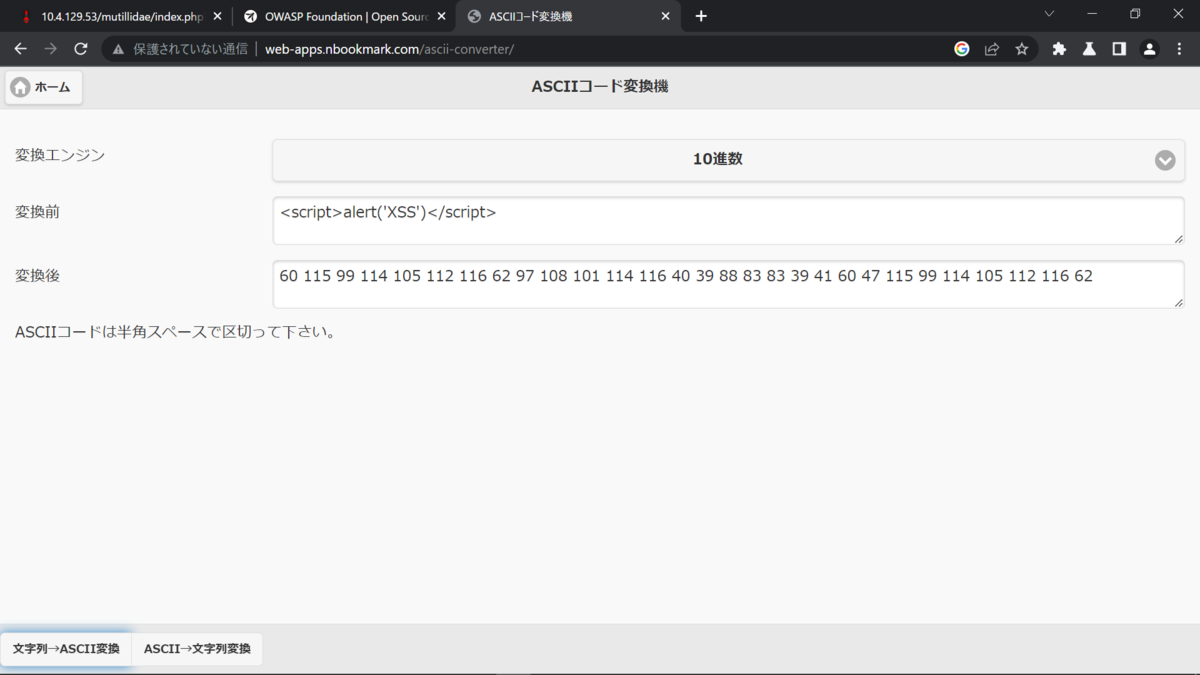Close the mutillidae index.php tab
The image size is (1200, 675).
pyautogui.click(x=217, y=17)
